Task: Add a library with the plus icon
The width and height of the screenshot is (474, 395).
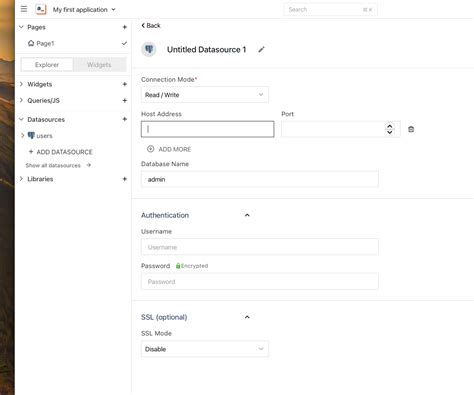Action: click(125, 179)
